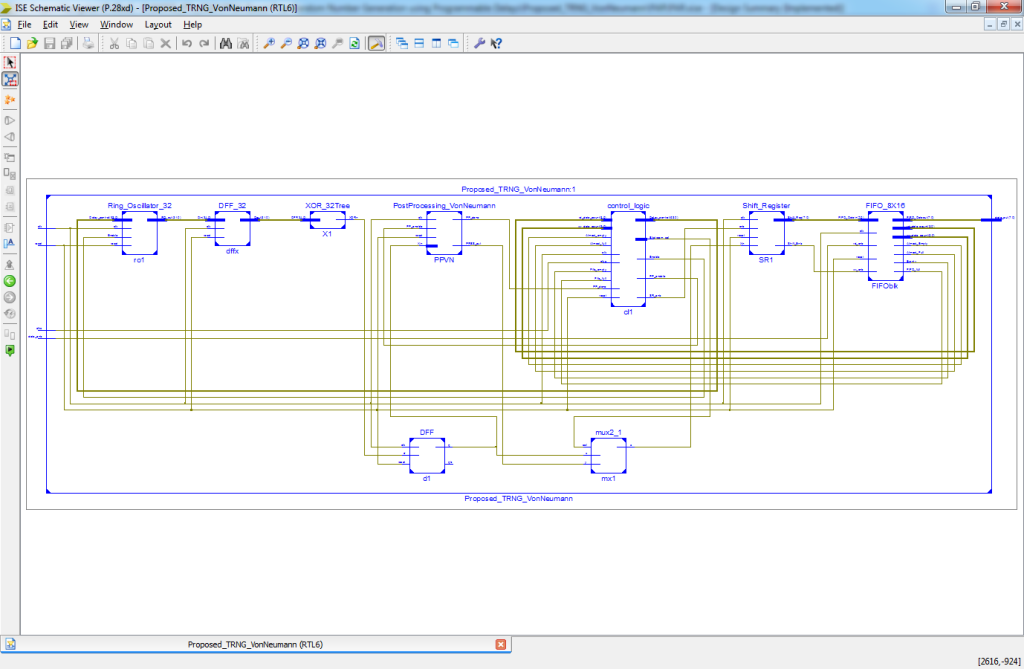This screenshot has height=669, width=1024.
Task: Expand the View menu dropdown
Action: coord(79,24)
